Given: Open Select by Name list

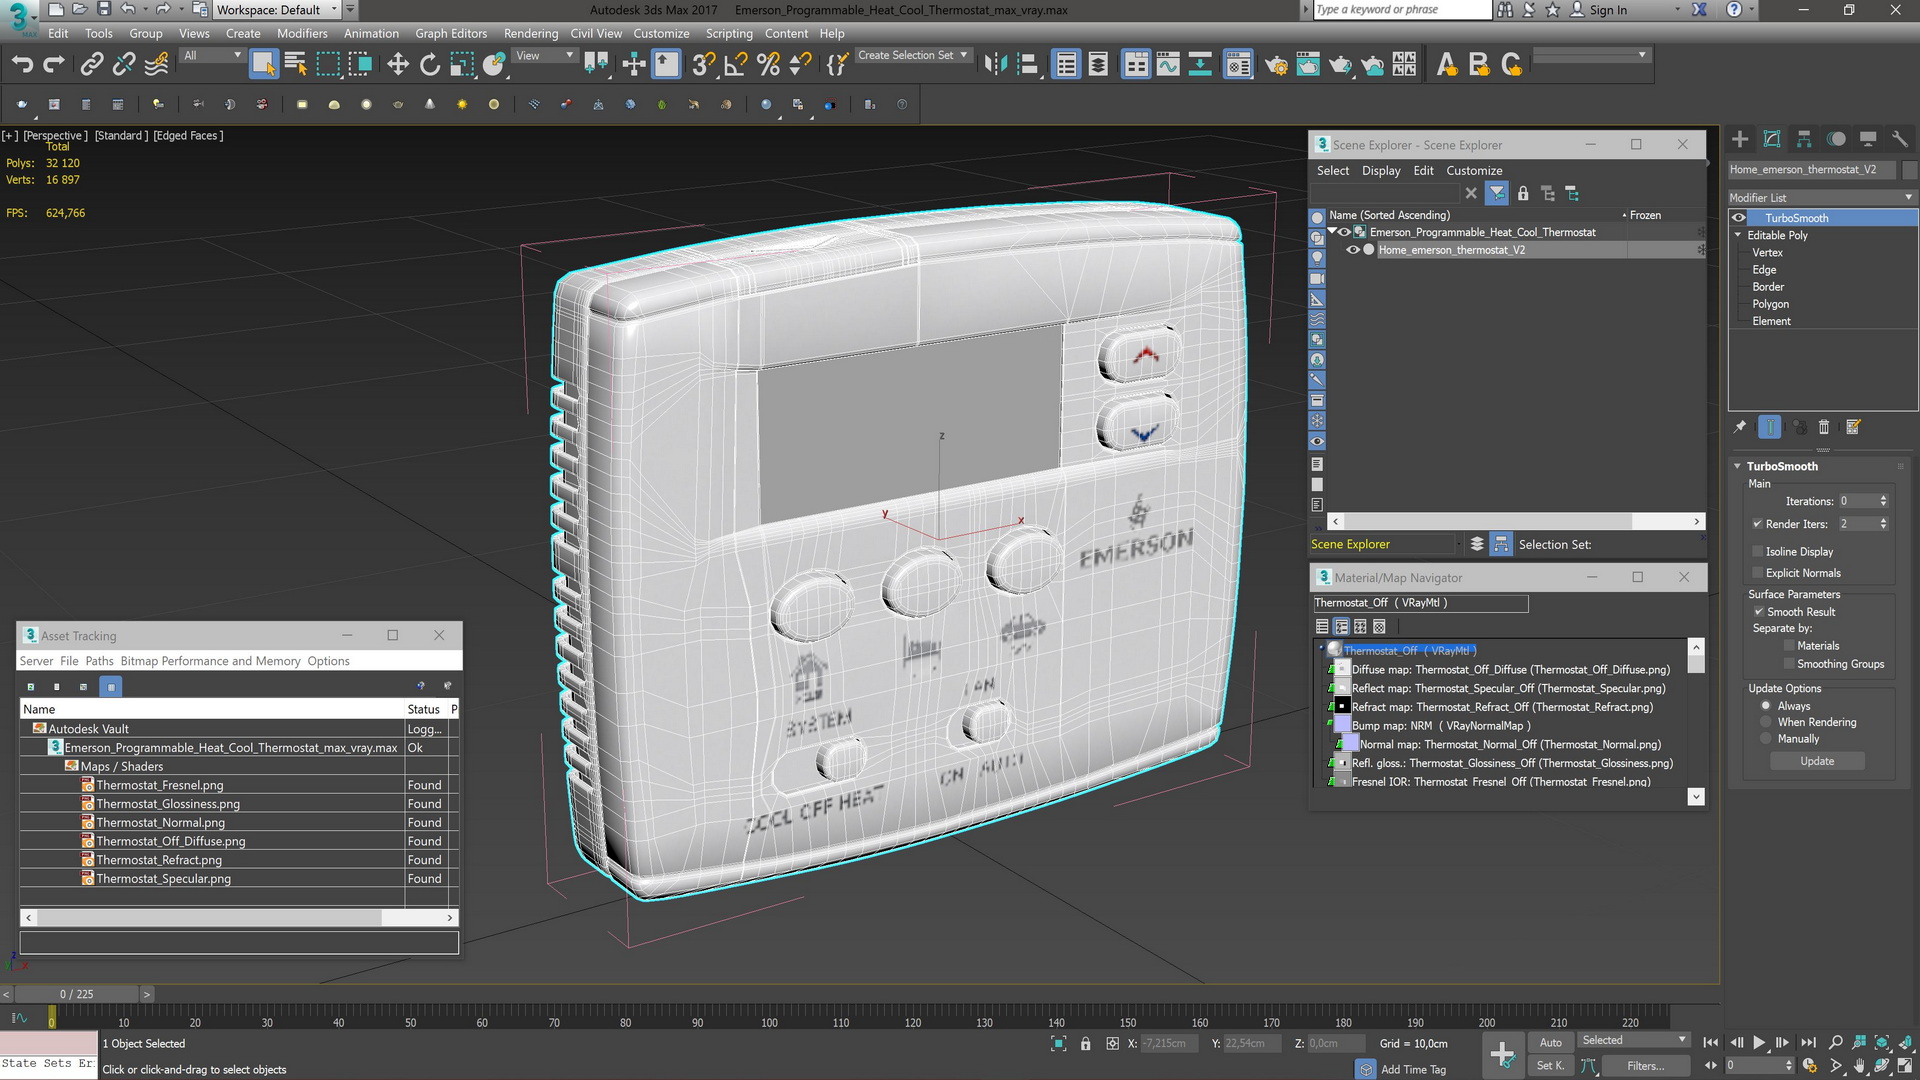Looking at the screenshot, I should point(295,65).
